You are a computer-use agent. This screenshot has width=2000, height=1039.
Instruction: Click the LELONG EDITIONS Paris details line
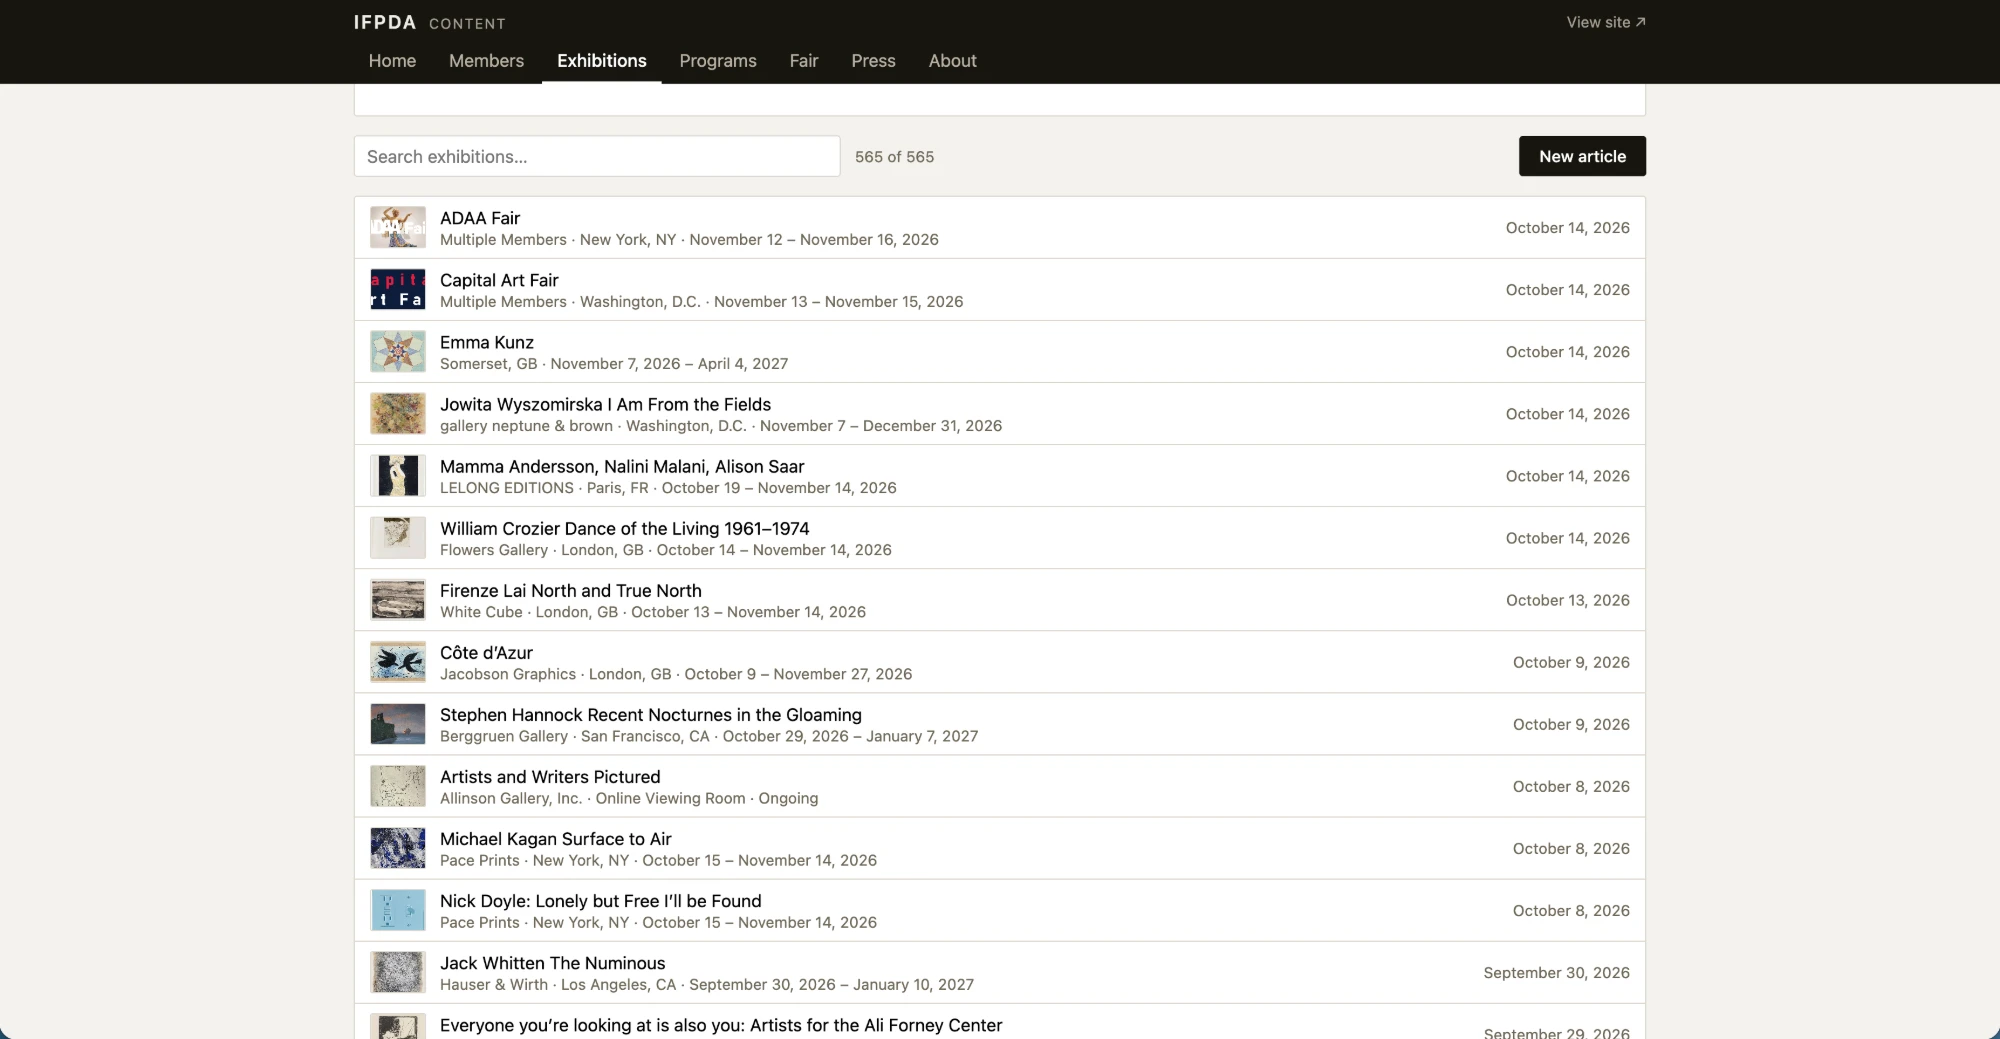[x=668, y=487]
